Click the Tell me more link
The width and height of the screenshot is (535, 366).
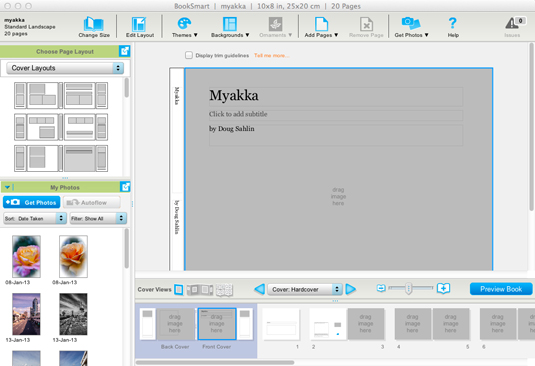pyautogui.click(x=271, y=55)
